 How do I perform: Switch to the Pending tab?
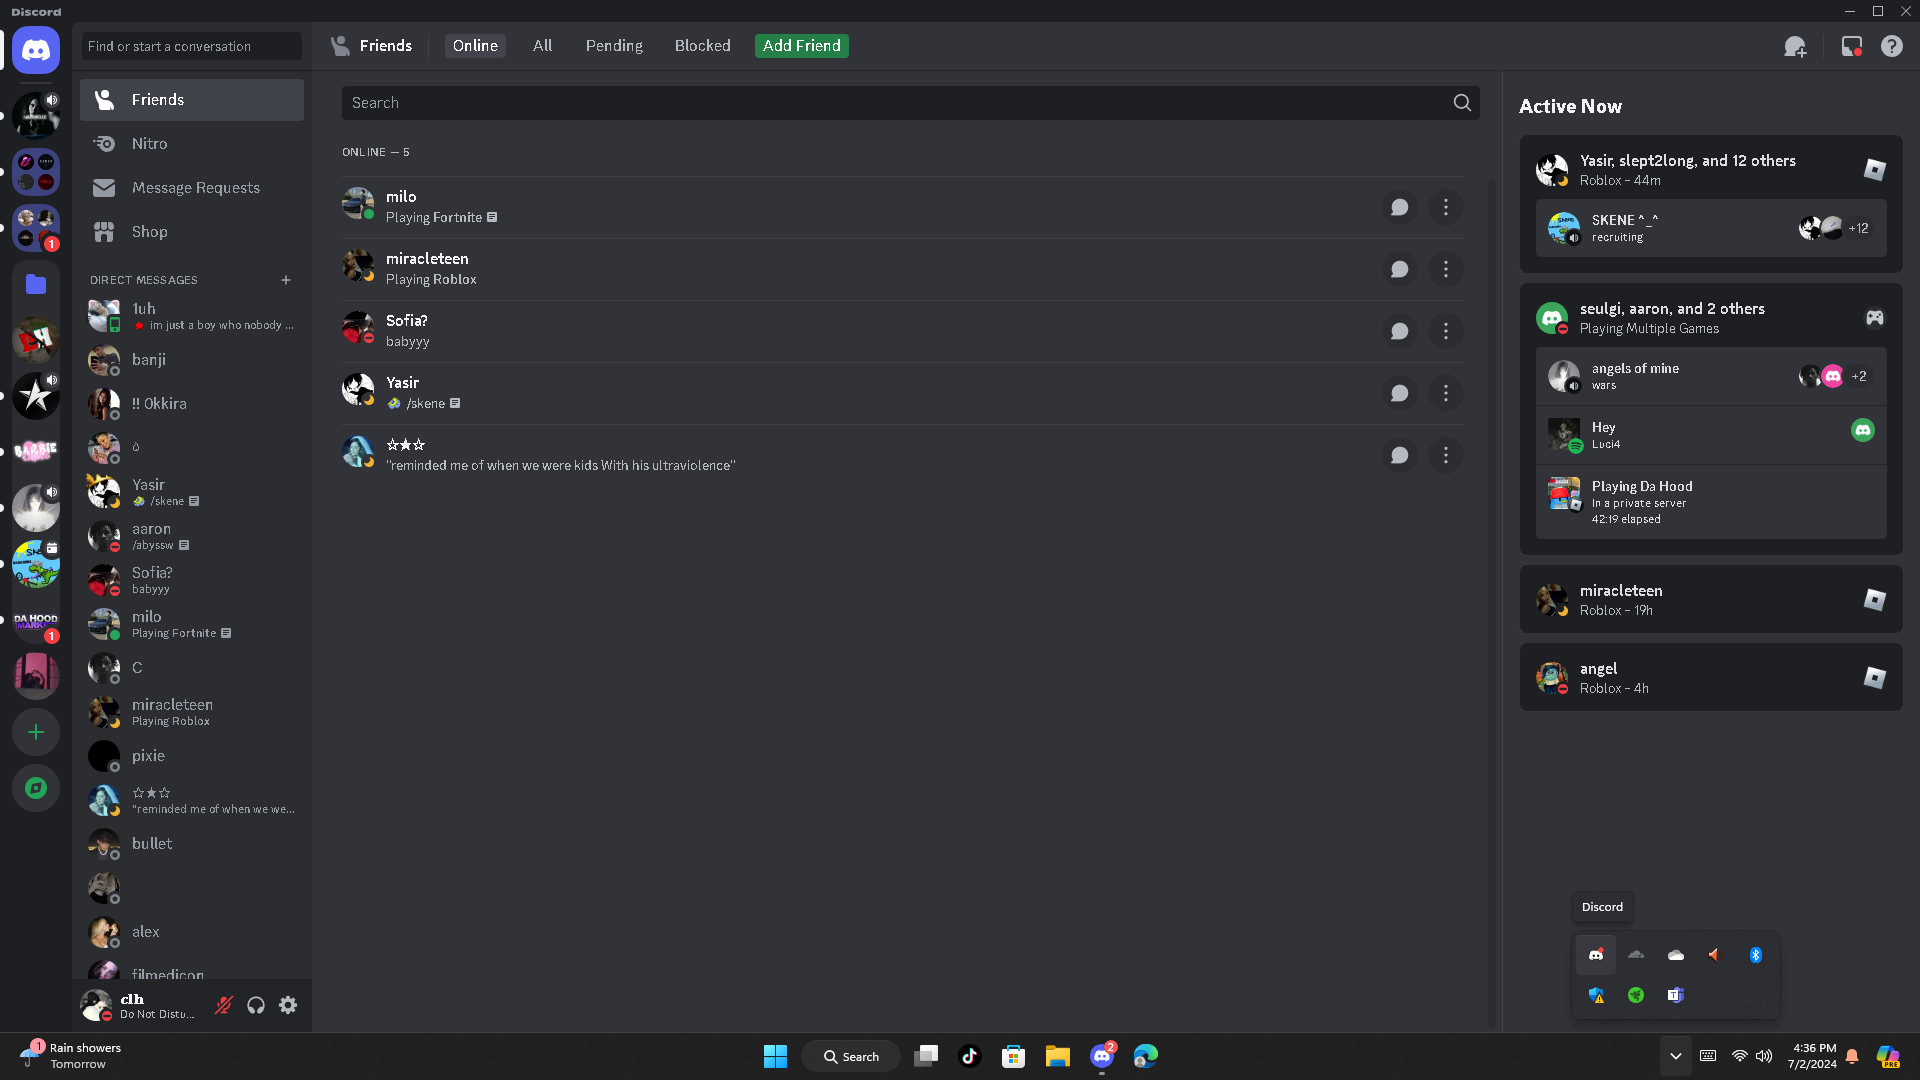[x=614, y=46]
